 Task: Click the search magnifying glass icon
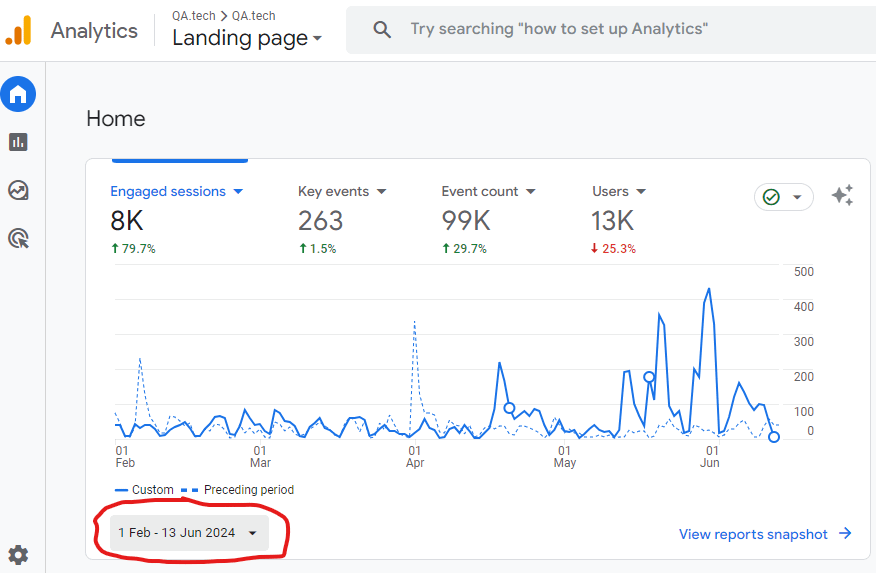382,30
